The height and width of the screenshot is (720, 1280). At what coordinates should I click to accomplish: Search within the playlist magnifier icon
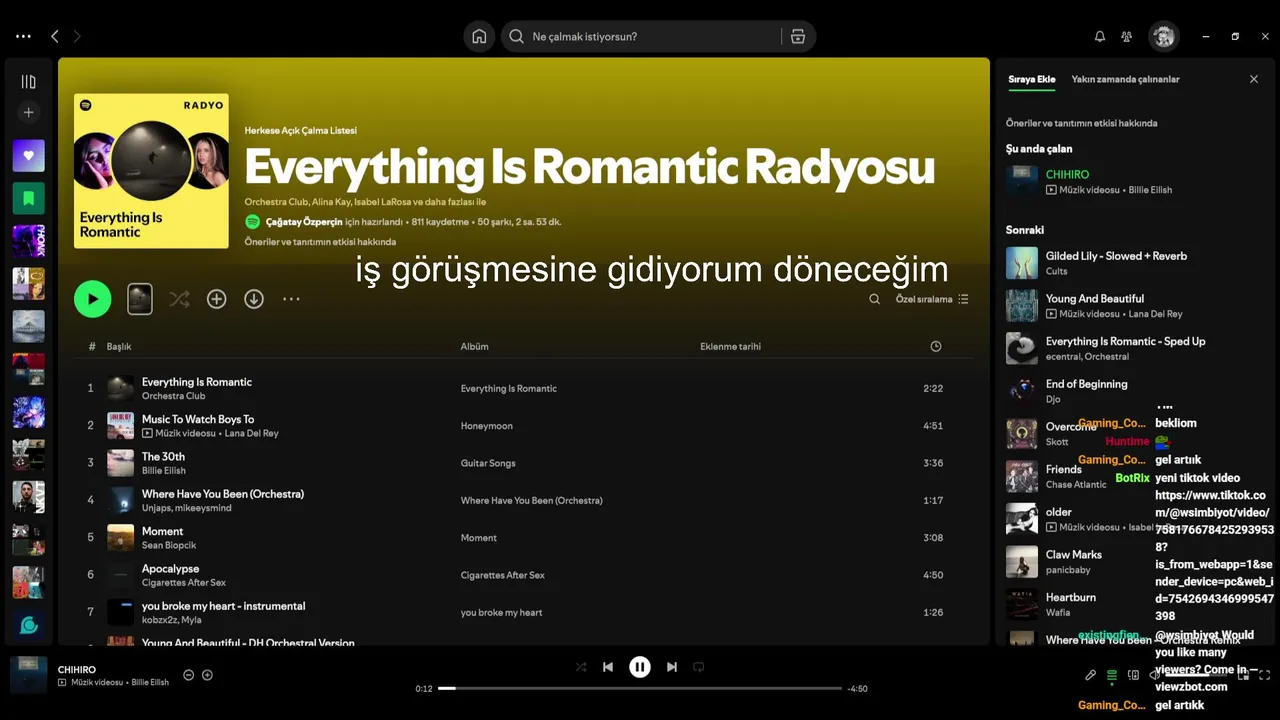click(875, 299)
